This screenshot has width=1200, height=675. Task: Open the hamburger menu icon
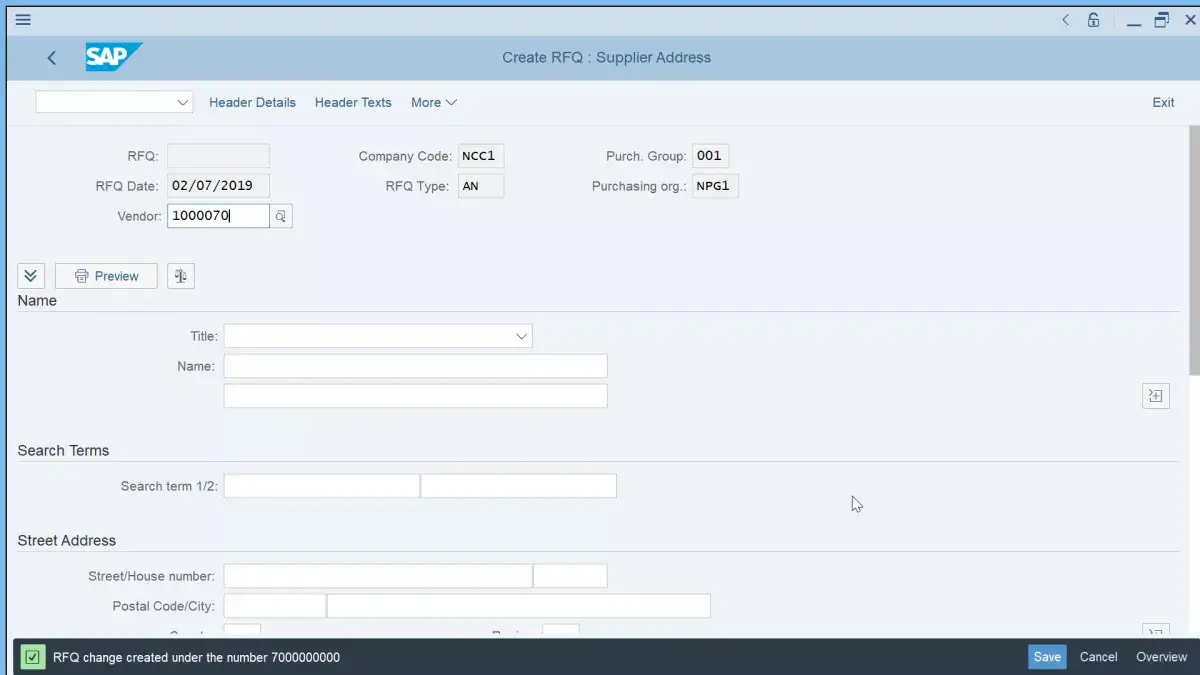tap(22, 19)
